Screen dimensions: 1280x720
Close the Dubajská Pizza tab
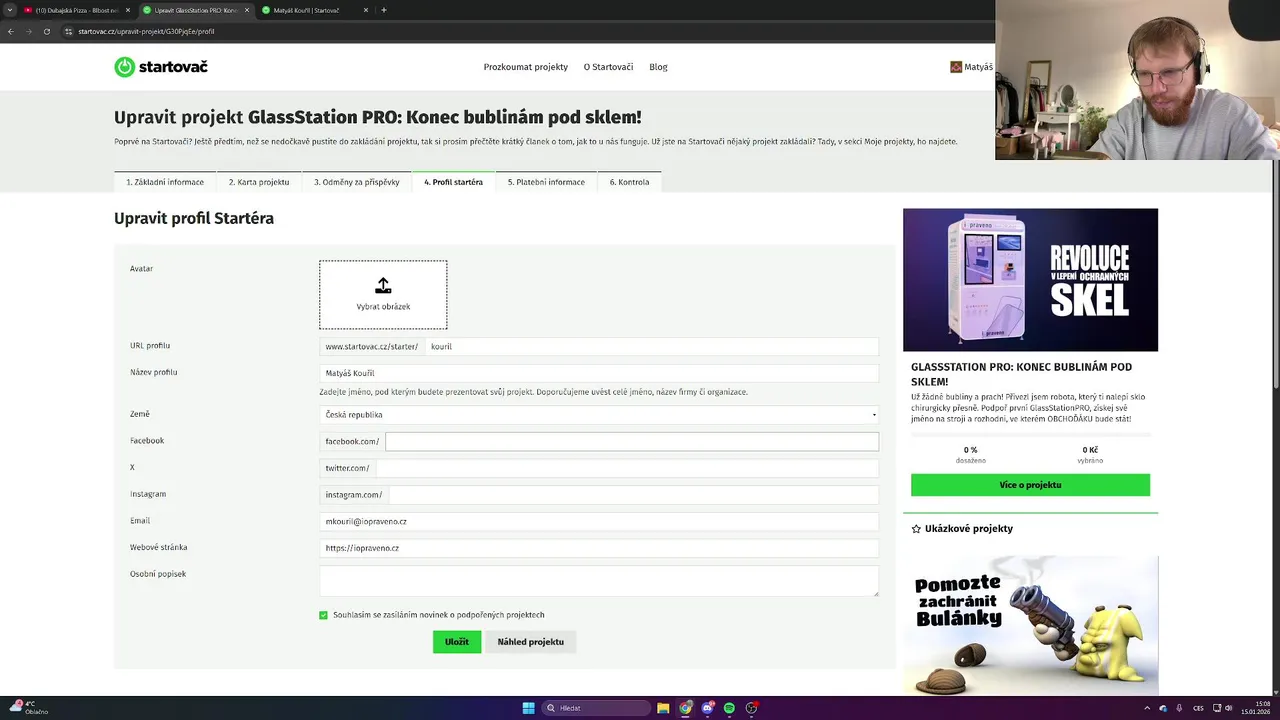[127, 10]
